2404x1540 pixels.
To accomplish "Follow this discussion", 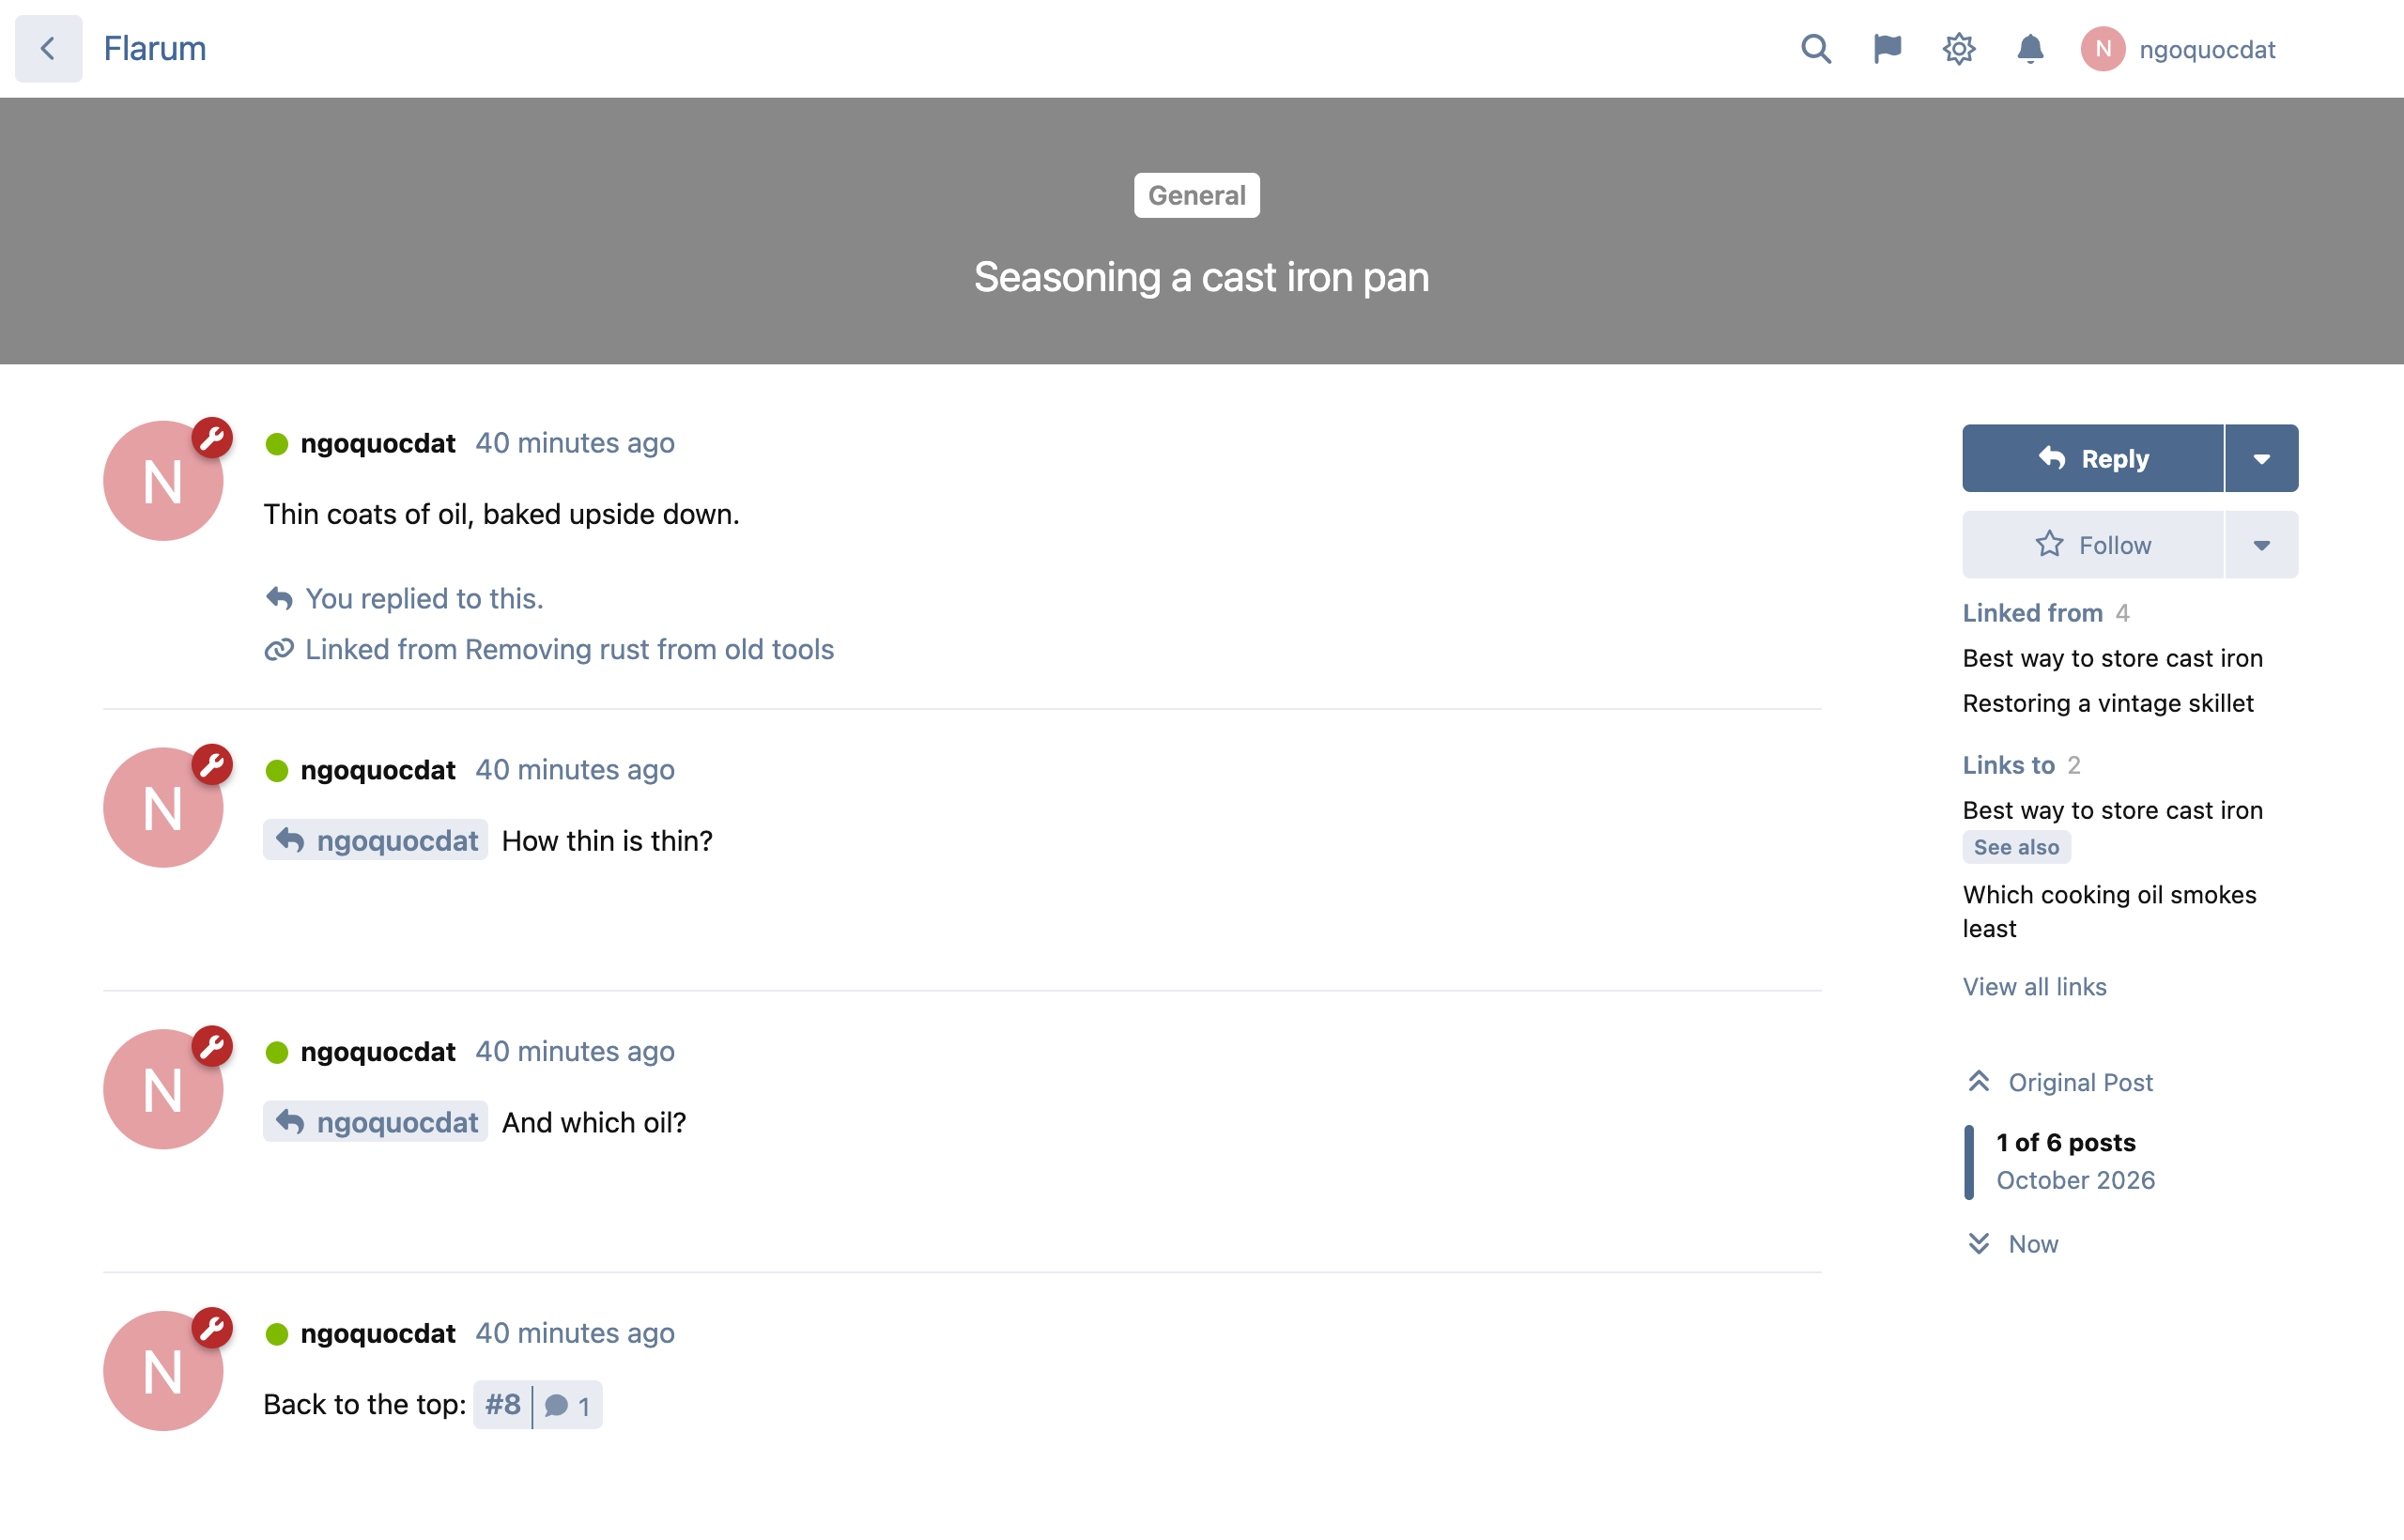I will [x=2093, y=546].
